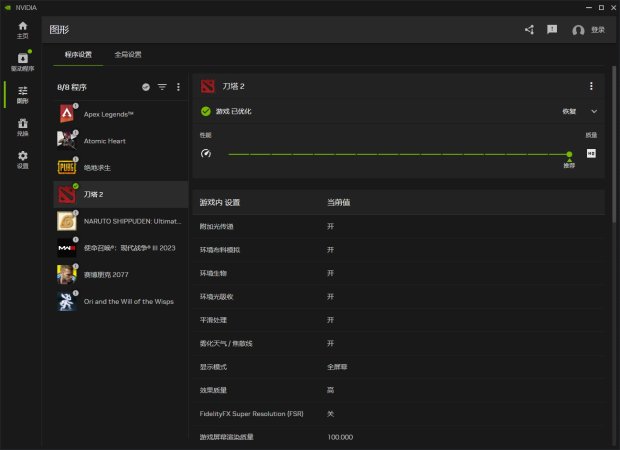Select the PUBG game entry
The height and width of the screenshot is (450, 620).
click(x=121, y=168)
